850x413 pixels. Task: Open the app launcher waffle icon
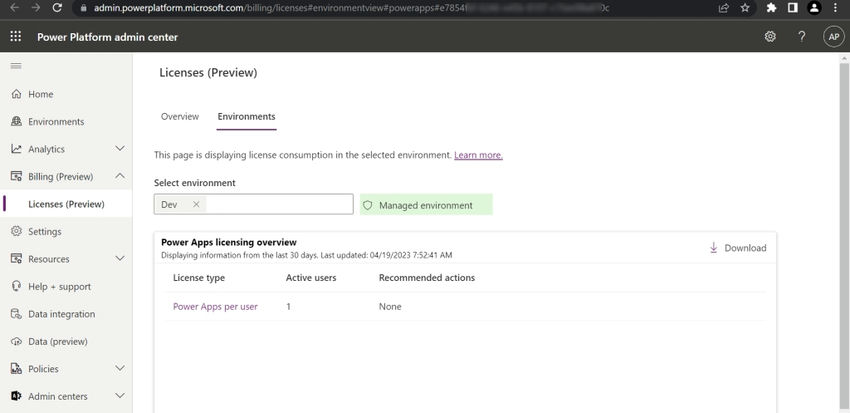pyautogui.click(x=15, y=36)
